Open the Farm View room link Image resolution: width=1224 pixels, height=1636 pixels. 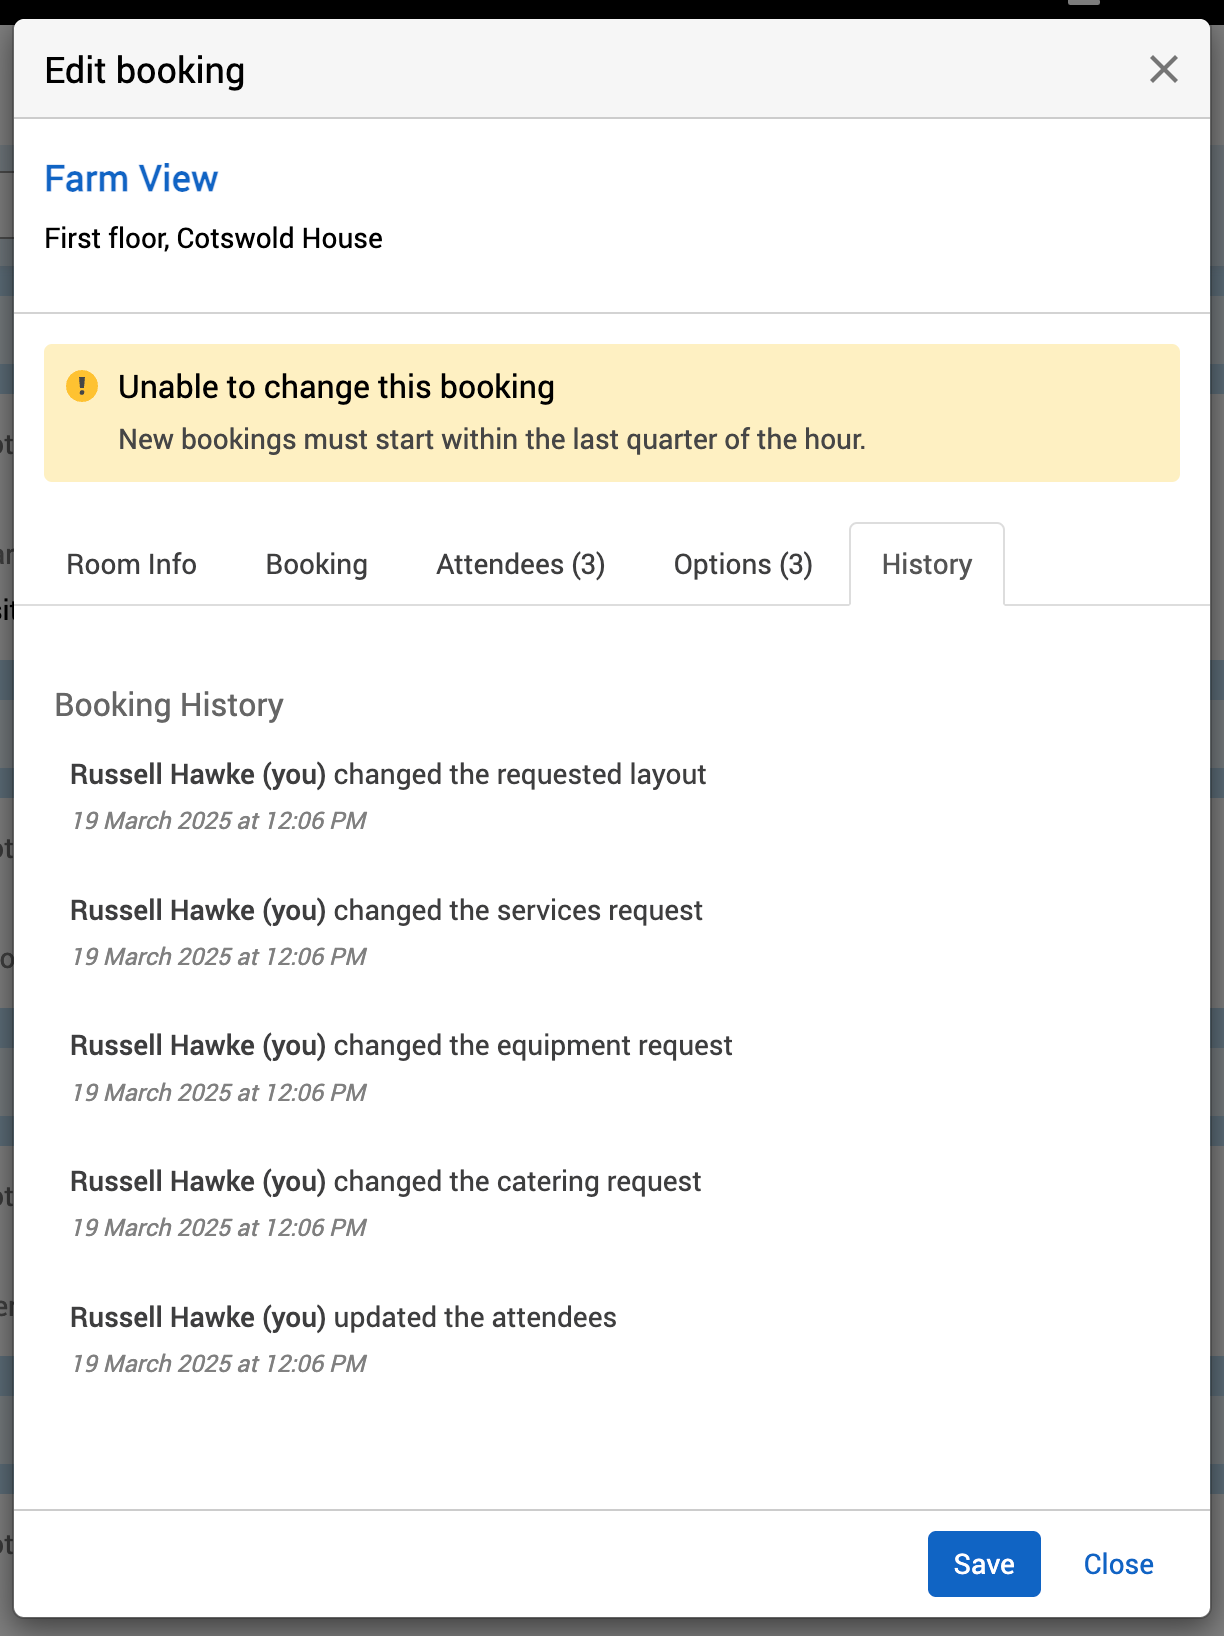[131, 179]
